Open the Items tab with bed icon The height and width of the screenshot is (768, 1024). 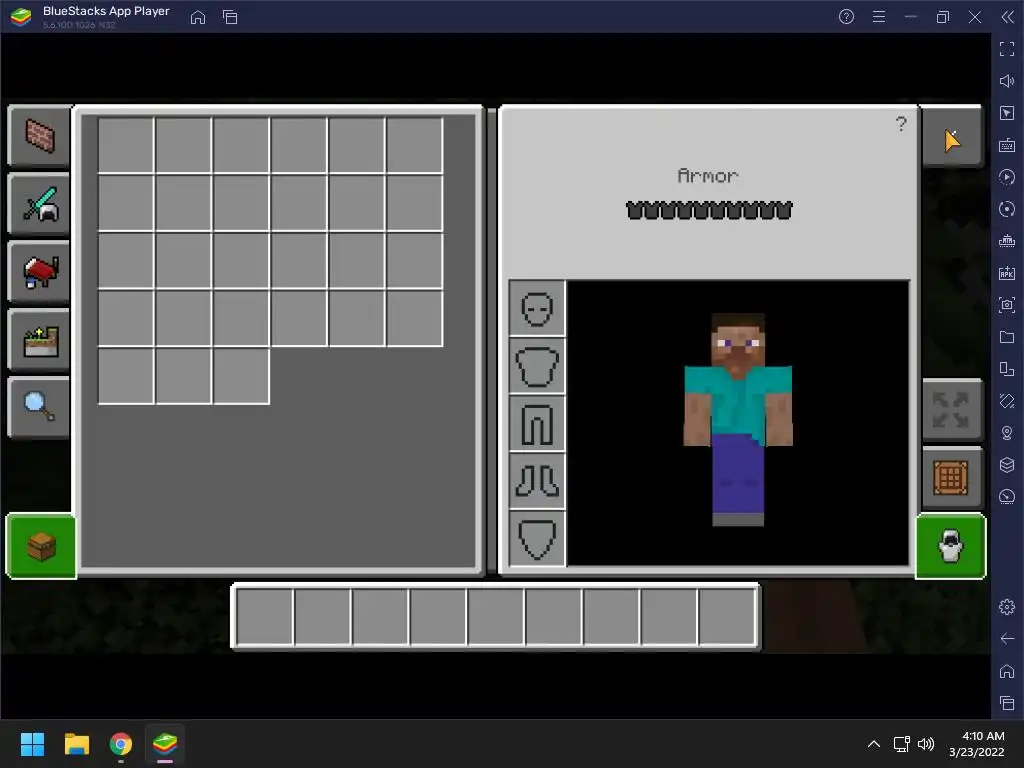coord(39,272)
